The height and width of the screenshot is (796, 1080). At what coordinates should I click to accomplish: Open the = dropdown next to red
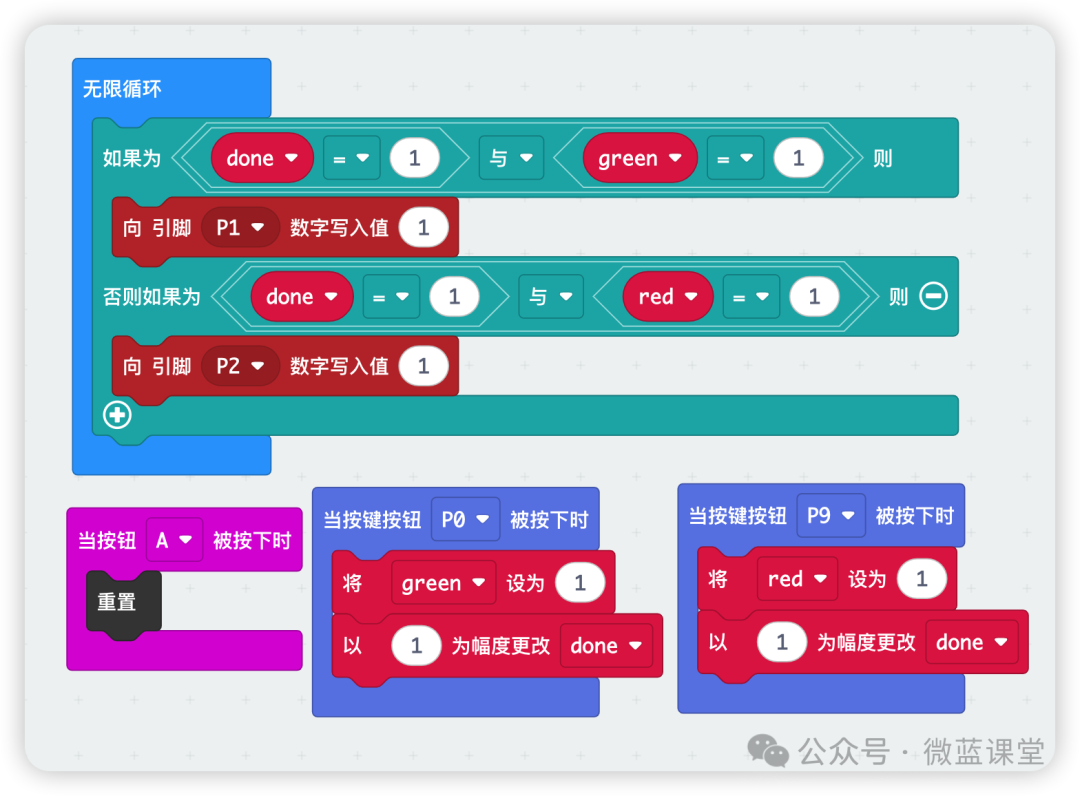pyautogui.click(x=751, y=297)
